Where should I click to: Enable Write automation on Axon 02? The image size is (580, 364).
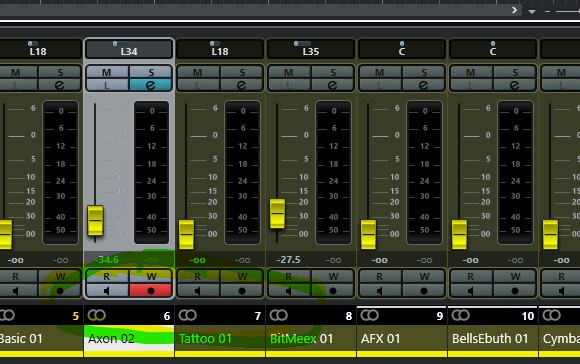(151, 276)
